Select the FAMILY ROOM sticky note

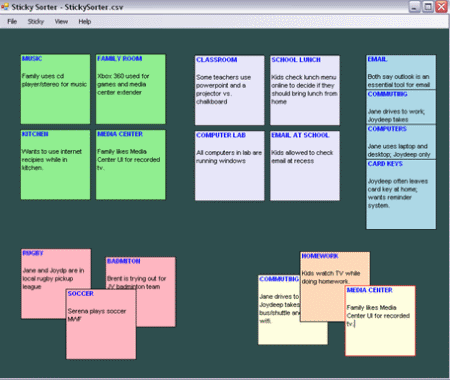tap(131, 89)
